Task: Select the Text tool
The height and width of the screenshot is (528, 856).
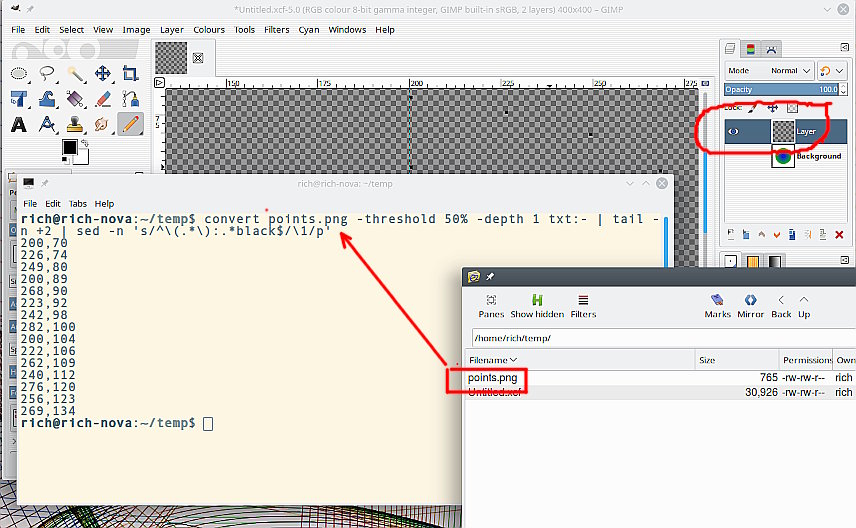Action: coord(19,124)
